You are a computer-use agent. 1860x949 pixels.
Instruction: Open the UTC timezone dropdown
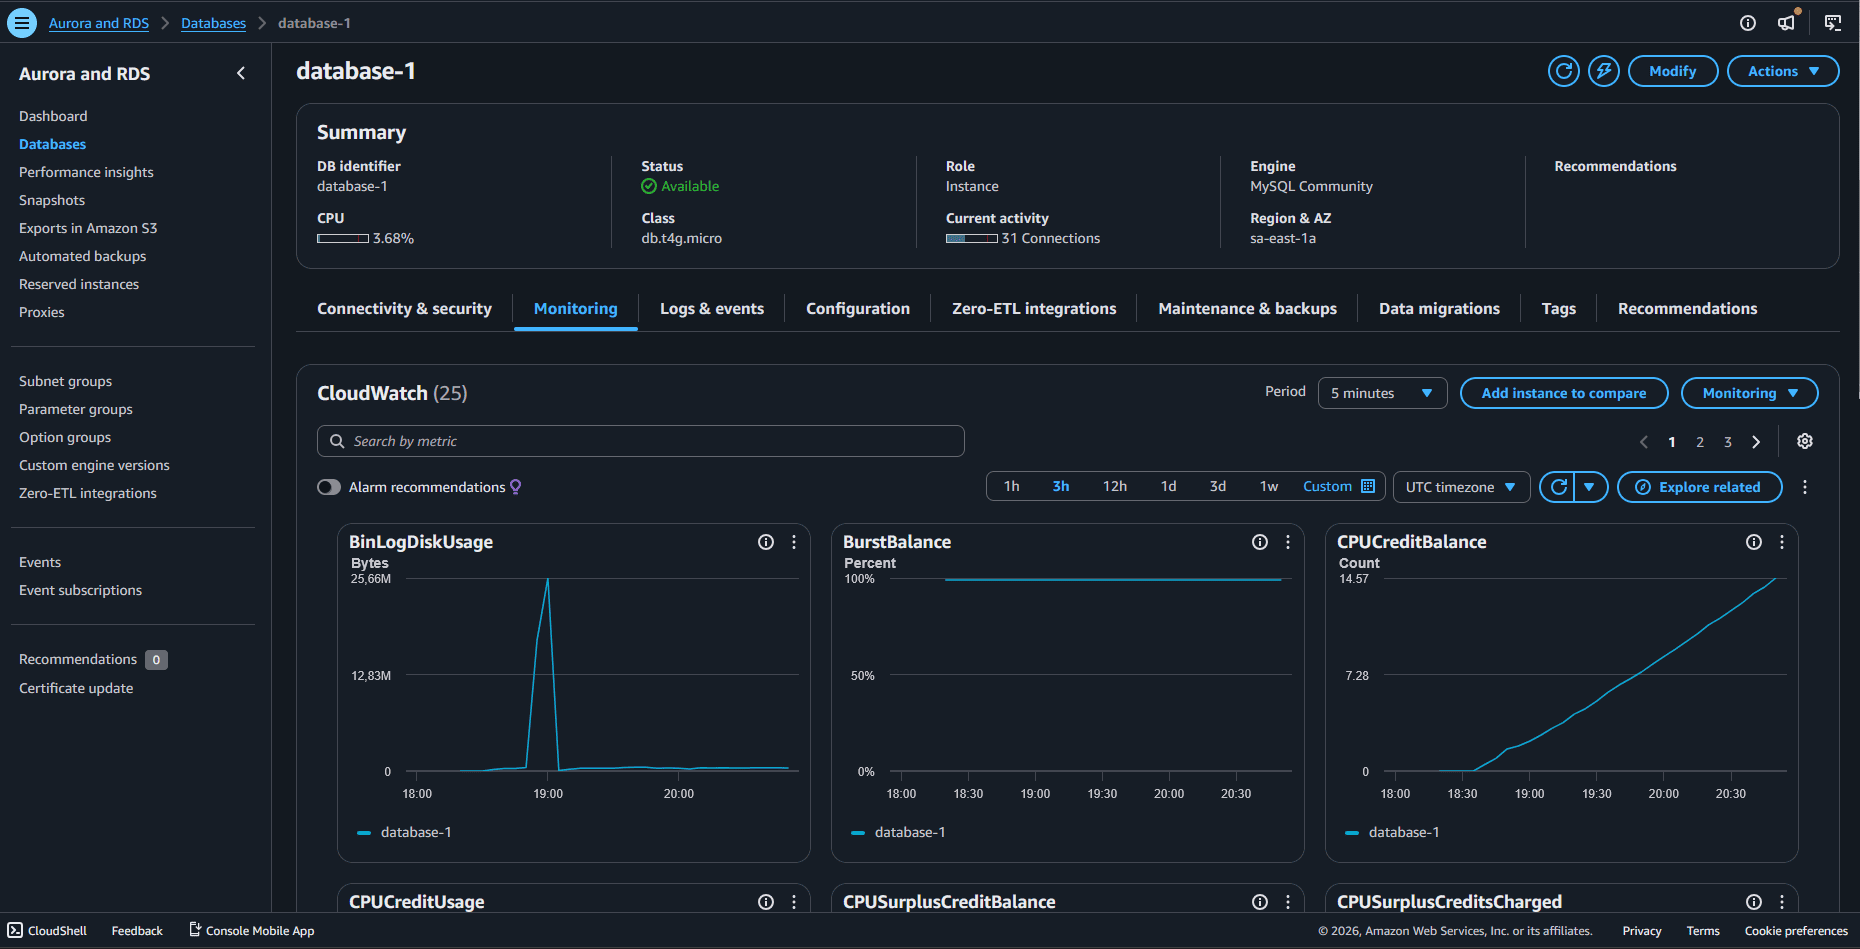pos(1461,487)
